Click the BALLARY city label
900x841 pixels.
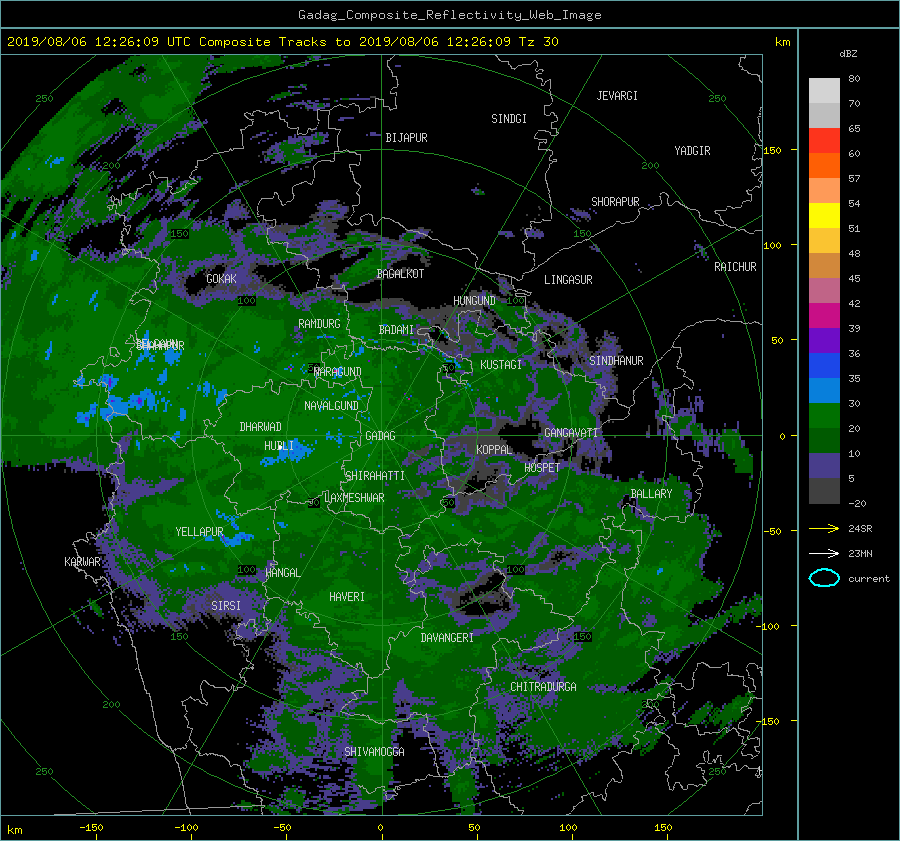click(651, 494)
